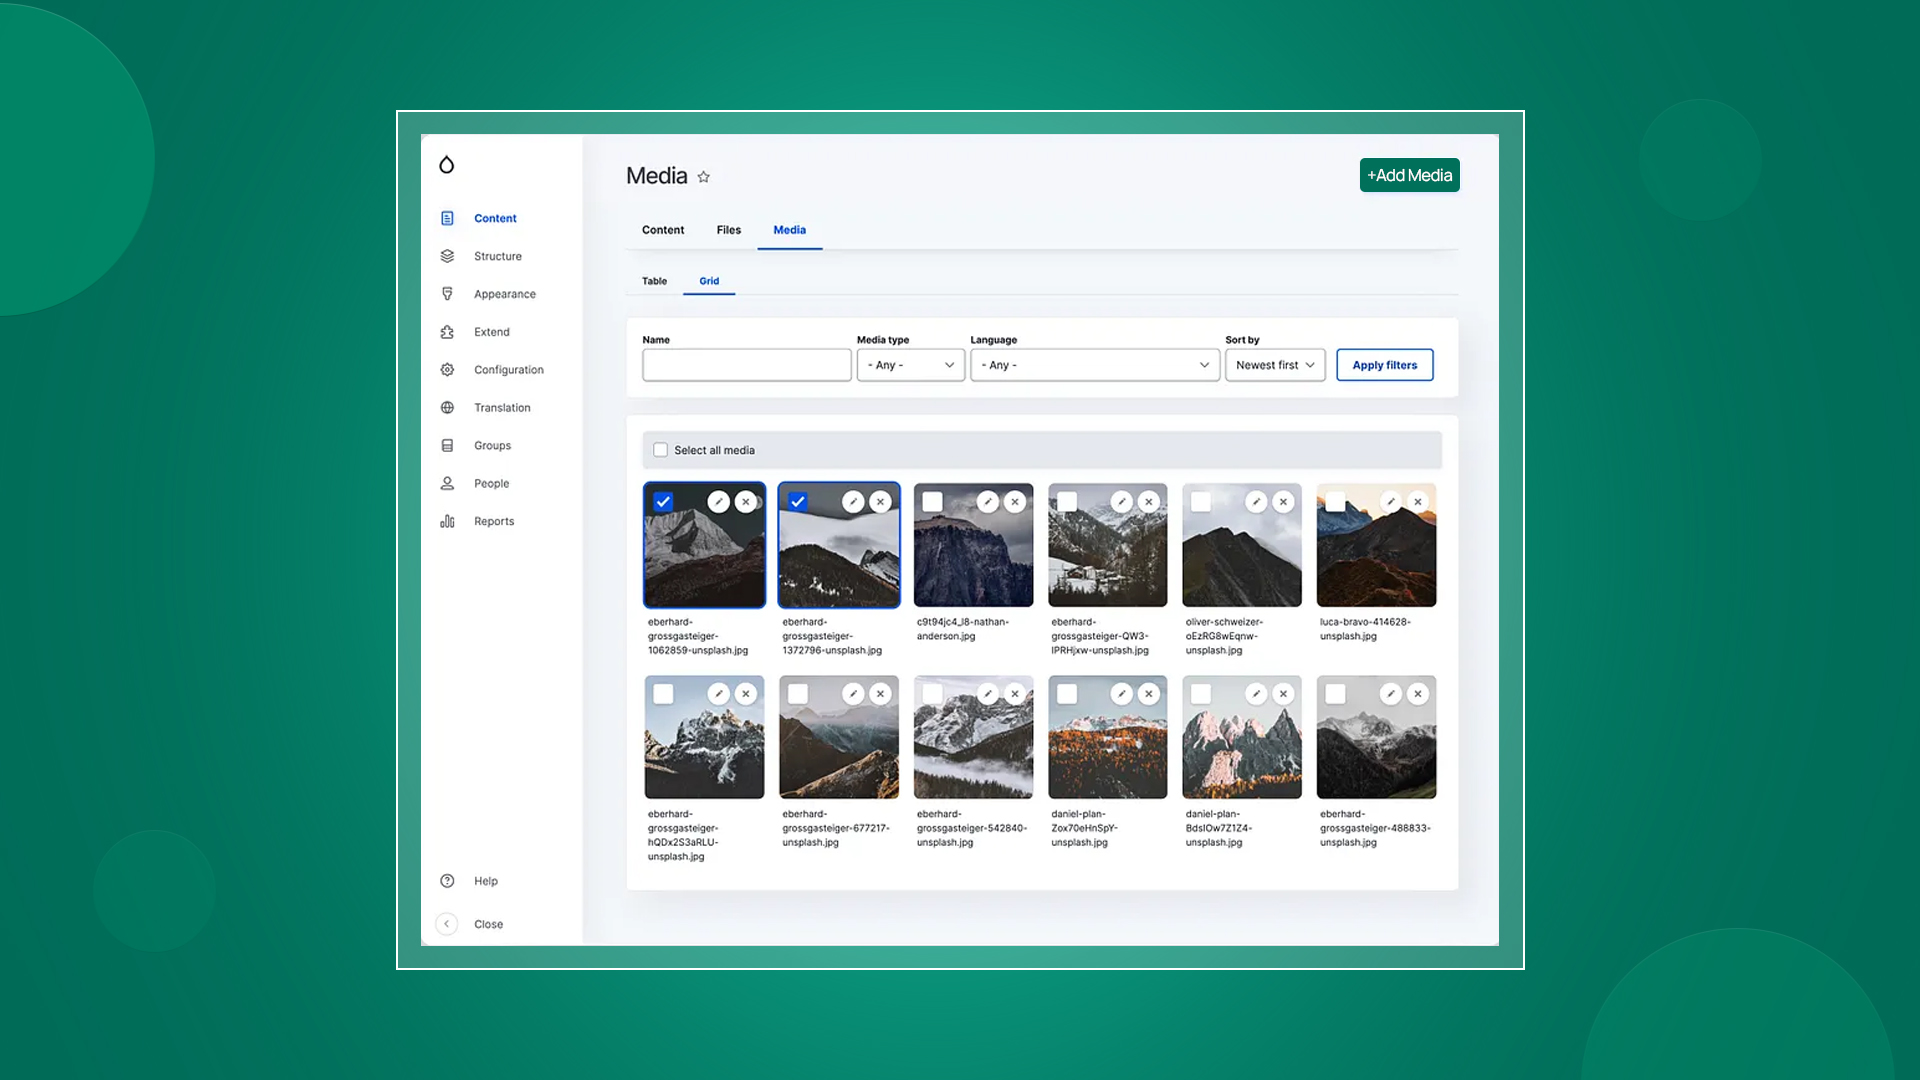Click the Structure layers icon

pyautogui.click(x=447, y=256)
